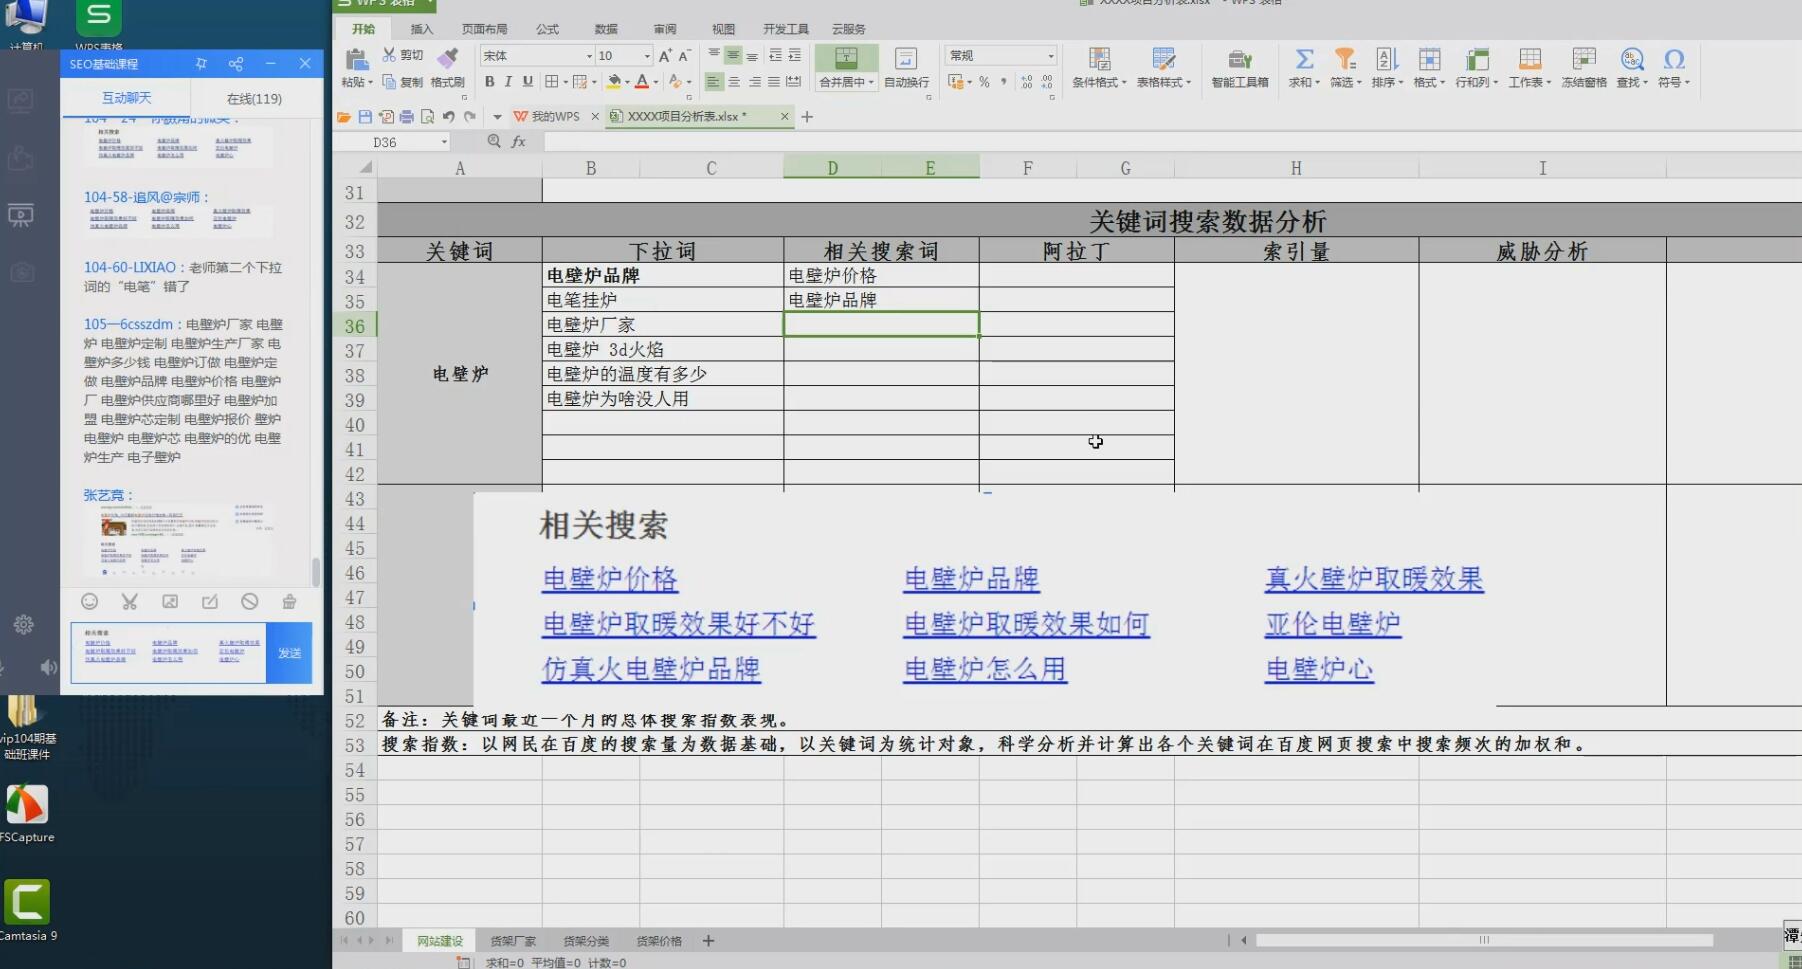The height and width of the screenshot is (969, 1802).
Task: Expand the font color dropdown arrow
Action: (656, 82)
